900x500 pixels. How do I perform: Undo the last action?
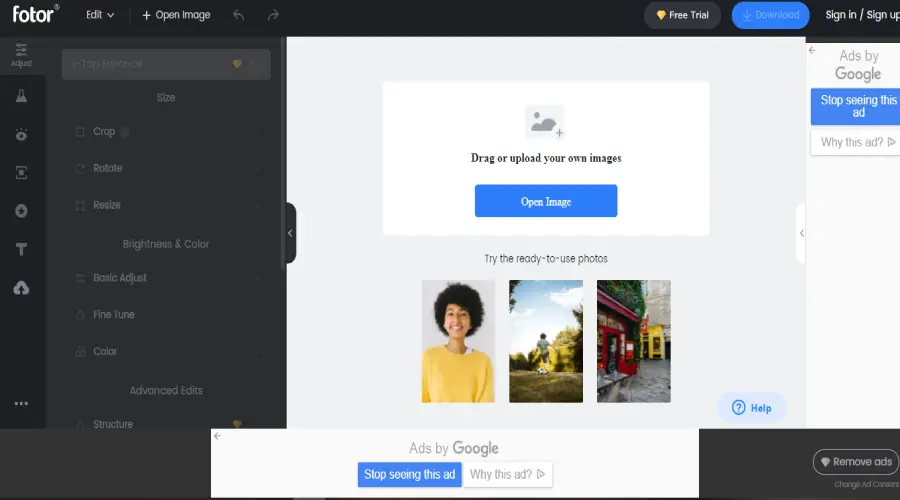pos(239,15)
